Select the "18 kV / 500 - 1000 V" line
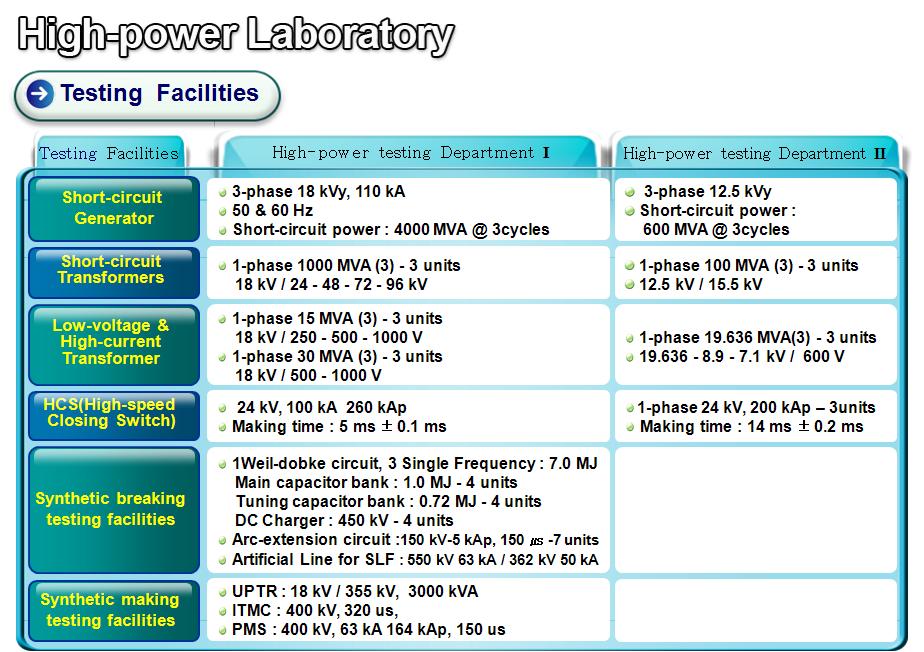The width and height of the screenshot is (924, 652). pyautogui.click(x=308, y=376)
